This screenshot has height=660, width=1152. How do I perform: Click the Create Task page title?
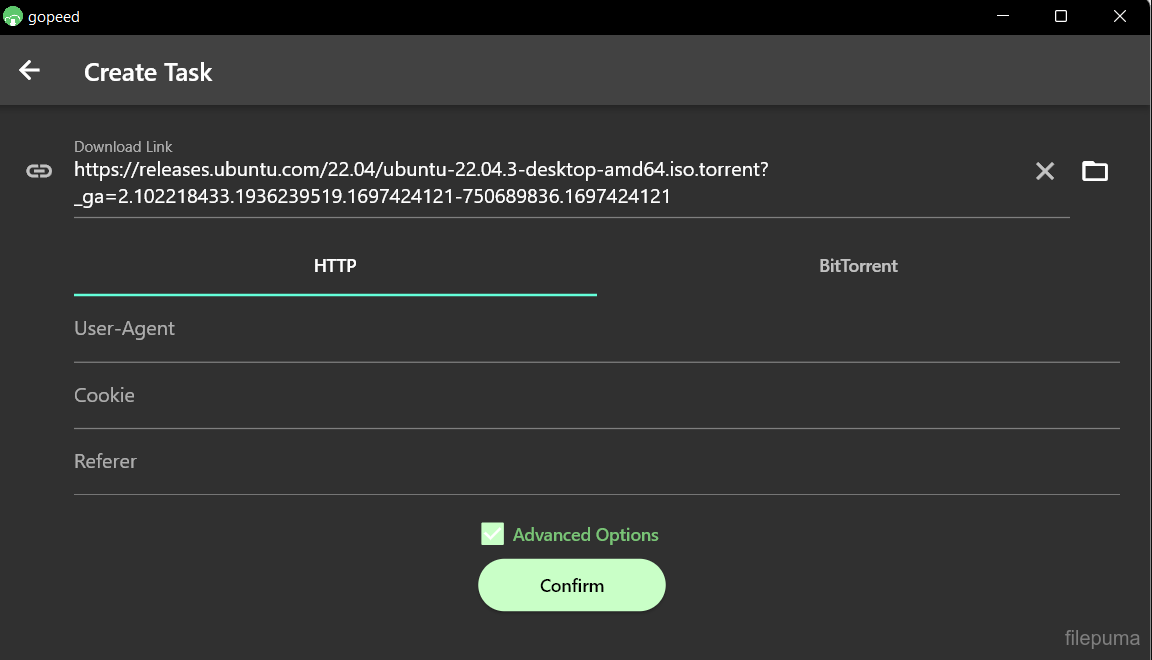148,72
